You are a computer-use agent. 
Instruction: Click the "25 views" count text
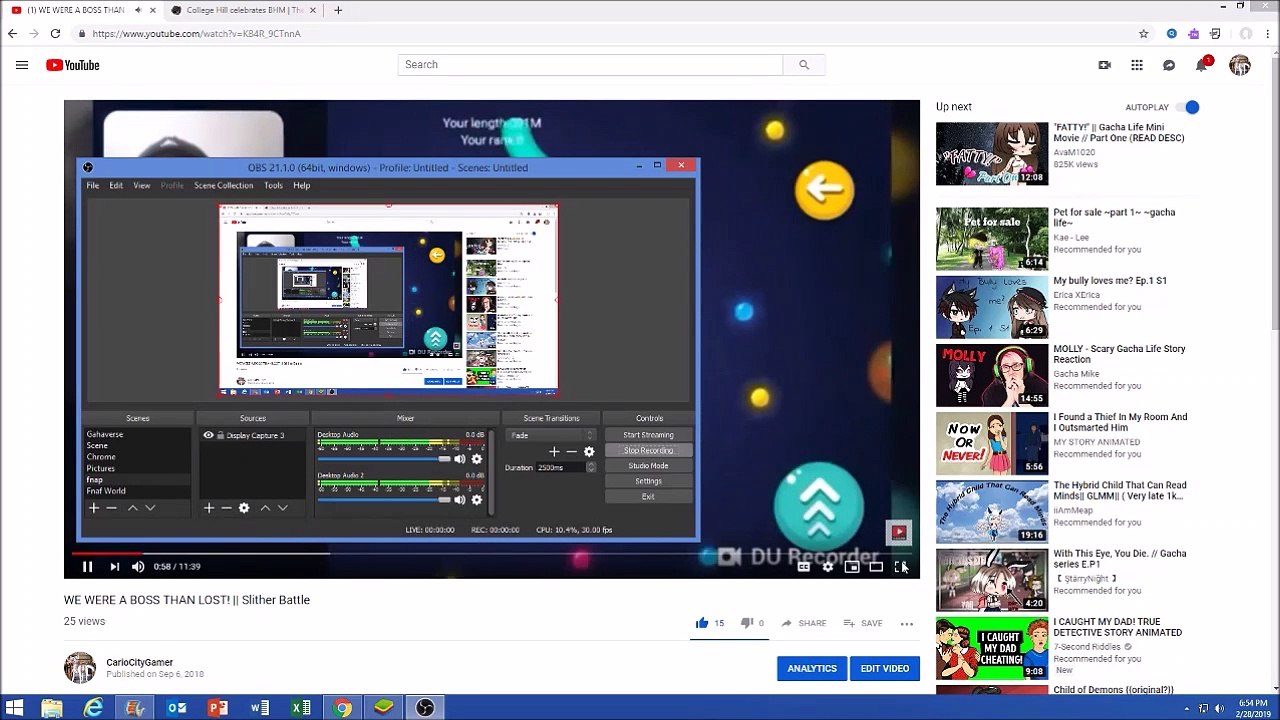pyautogui.click(x=84, y=621)
